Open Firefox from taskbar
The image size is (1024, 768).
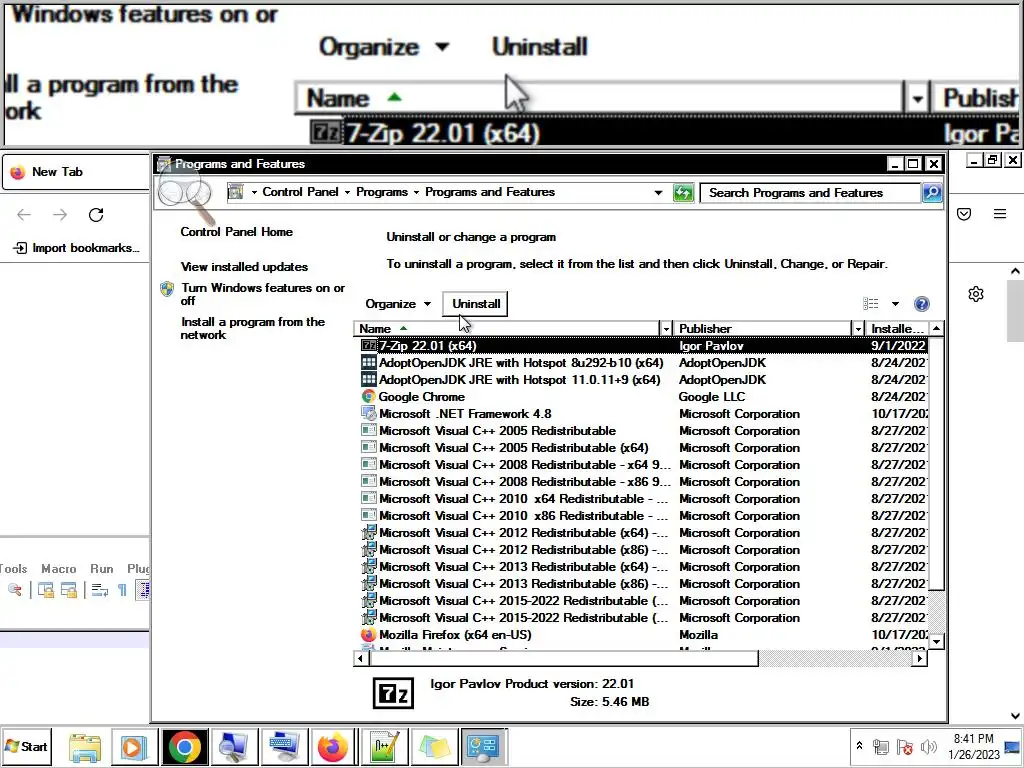point(333,747)
